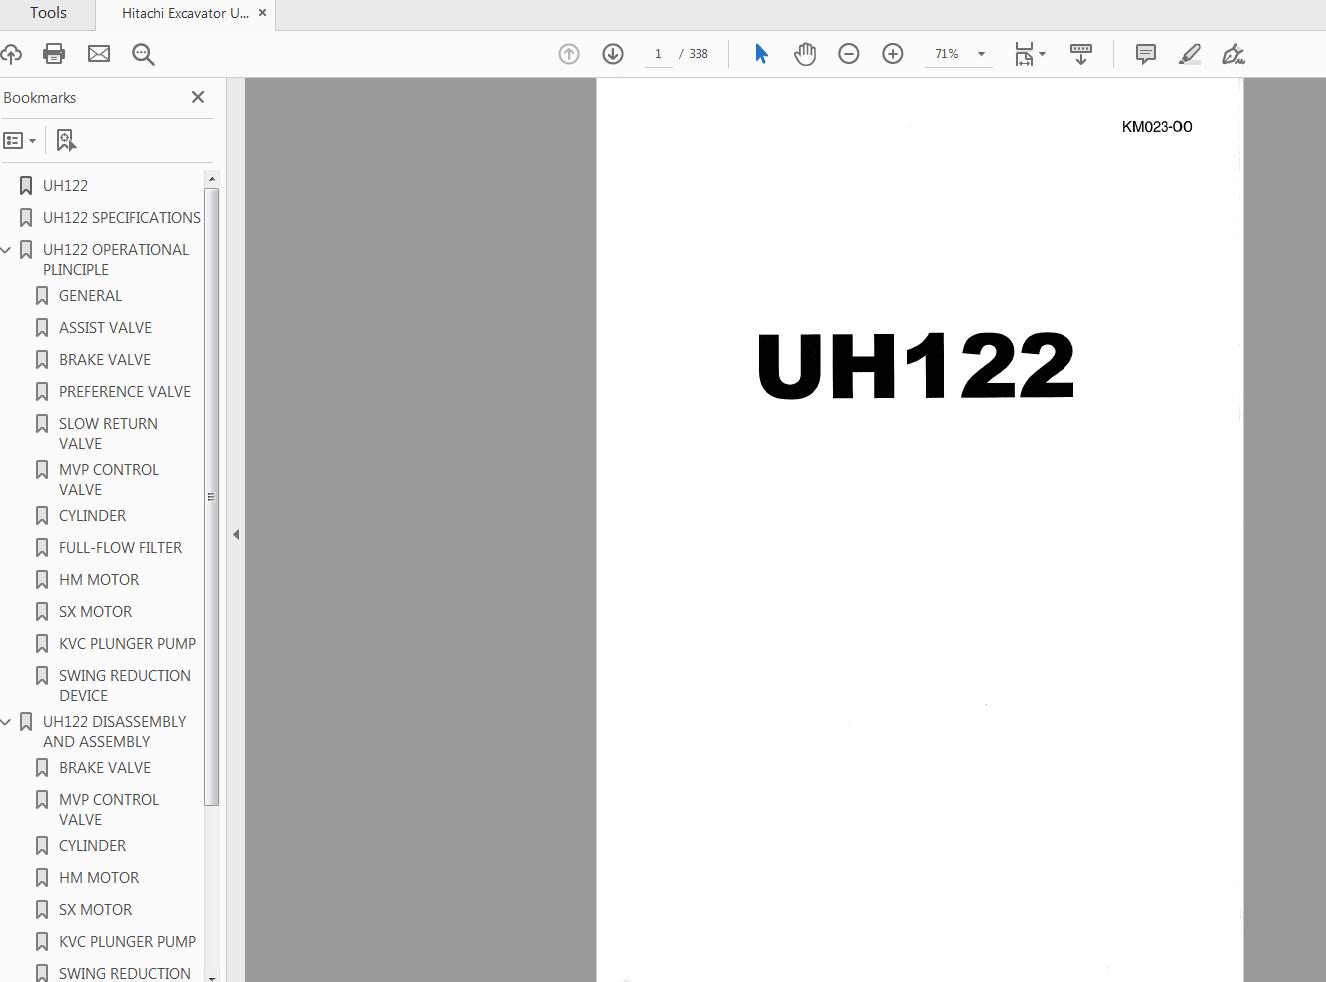The width and height of the screenshot is (1326, 982).
Task: Open HM MOTOR under operational principle
Action: click(x=99, y=580)
